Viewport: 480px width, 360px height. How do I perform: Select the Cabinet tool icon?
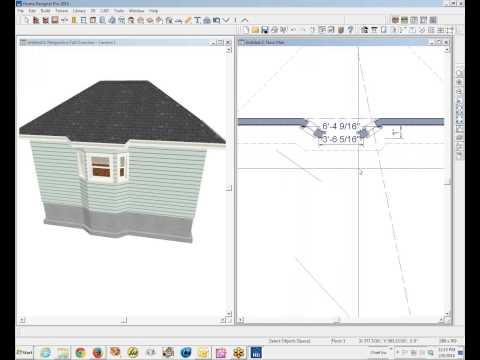click(93, 20)
